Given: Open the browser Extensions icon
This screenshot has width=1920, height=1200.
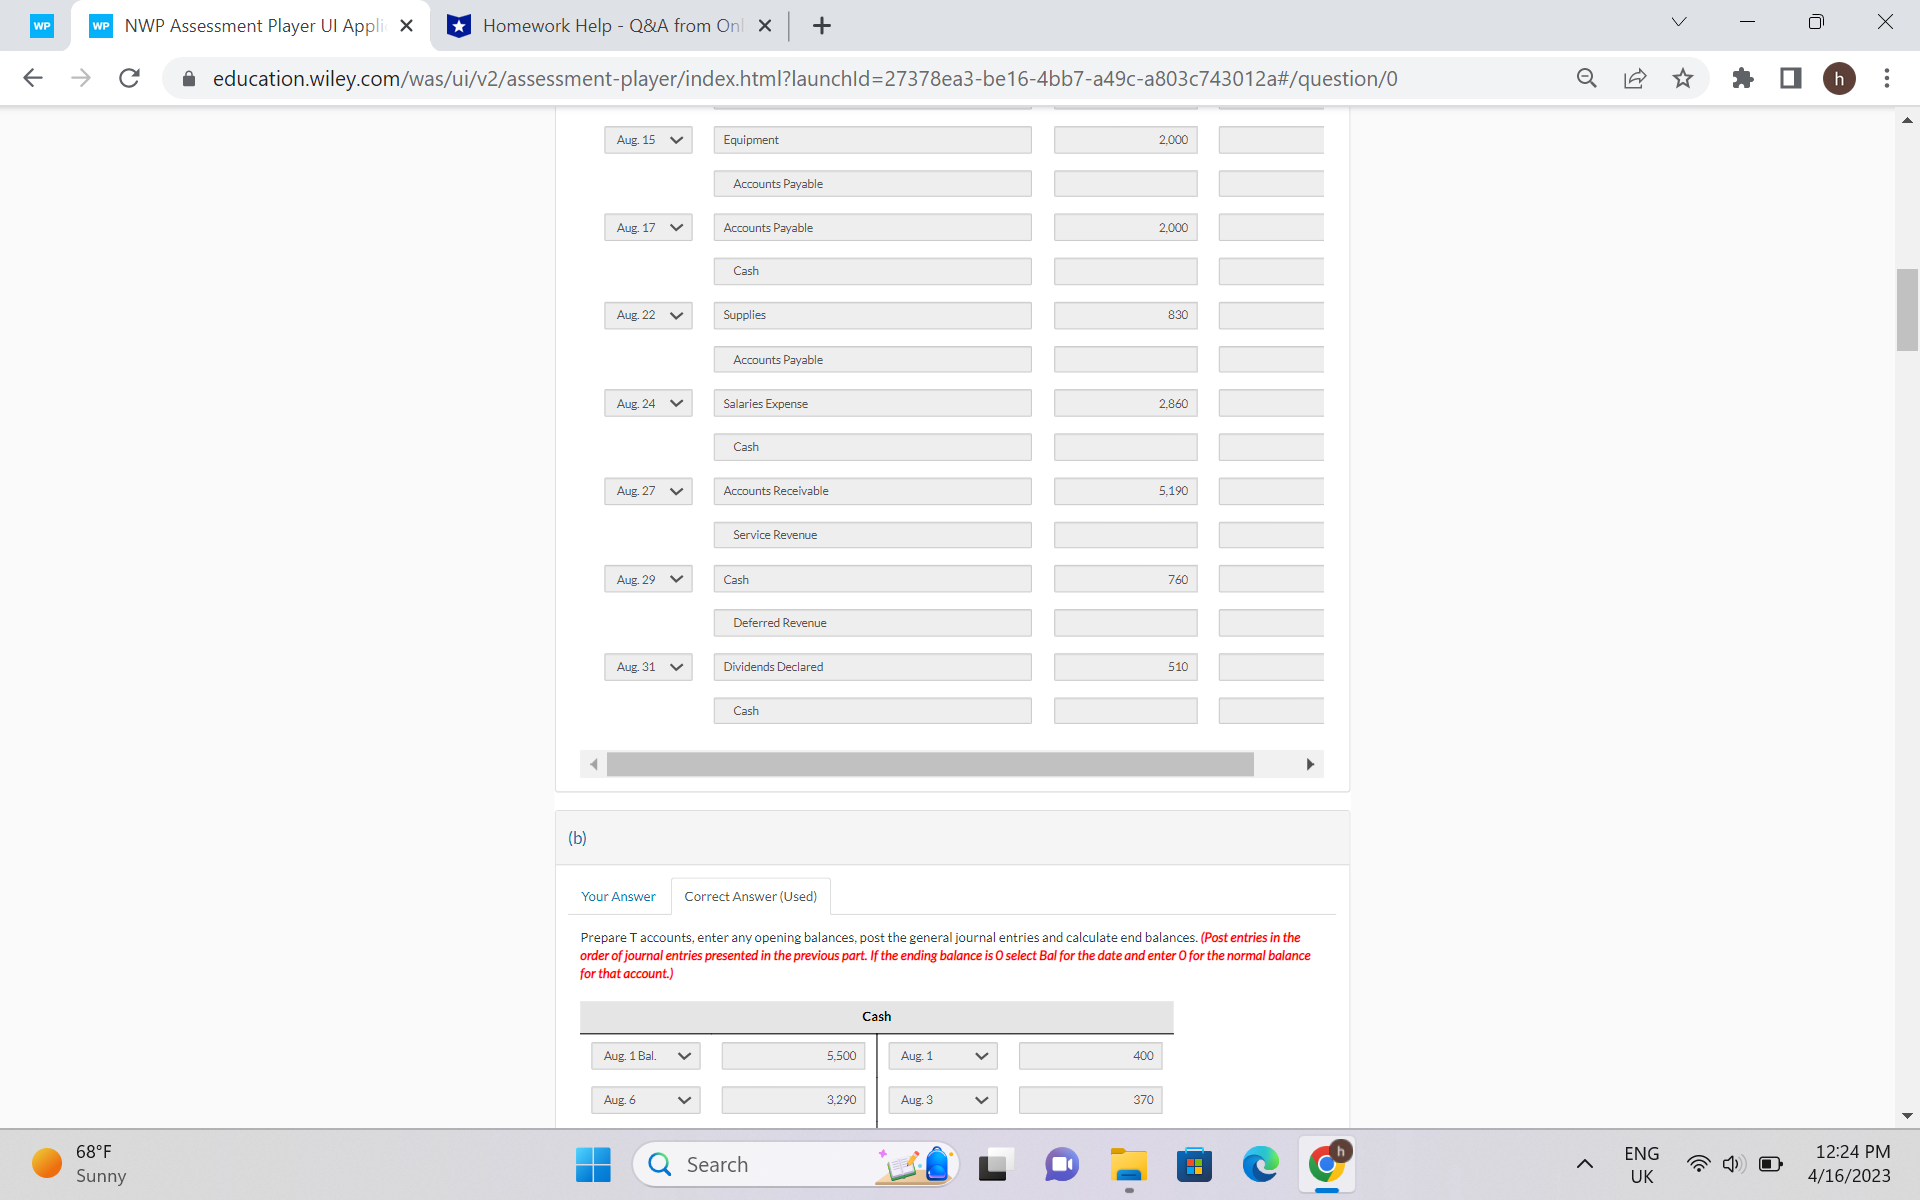Looking at the screenshot, I should click(1742, 78).
